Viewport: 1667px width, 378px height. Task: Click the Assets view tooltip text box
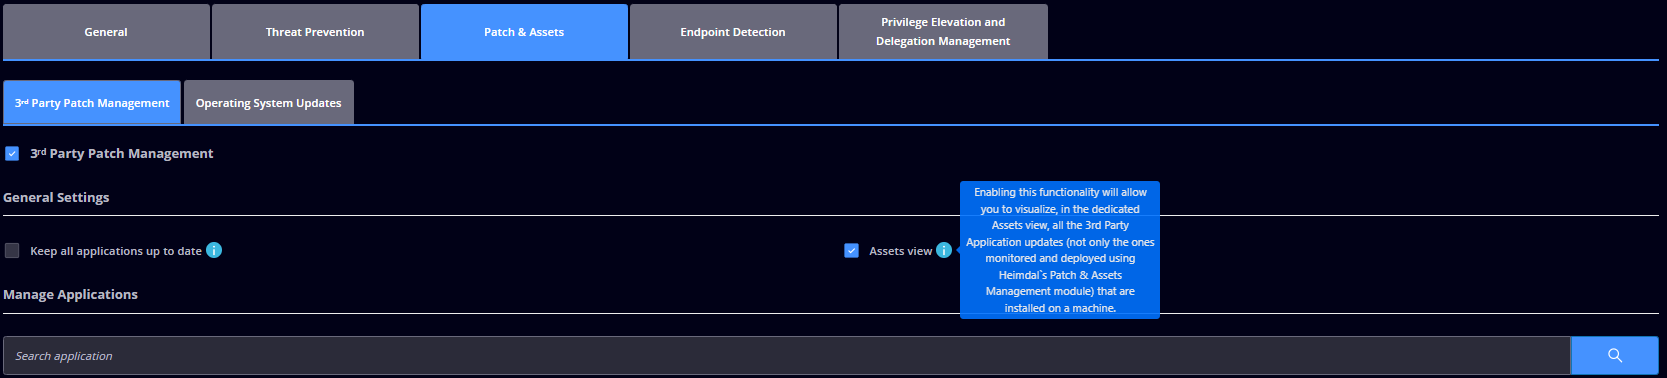1060,250
